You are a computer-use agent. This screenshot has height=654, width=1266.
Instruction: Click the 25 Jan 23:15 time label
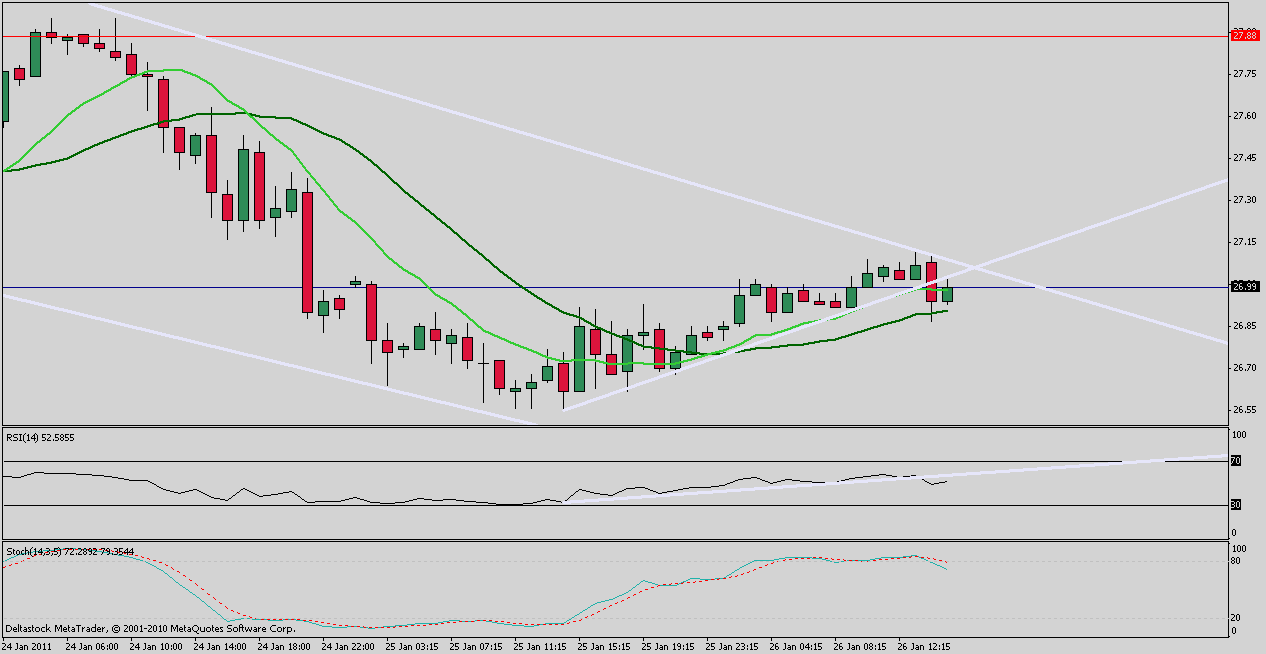(x=733, y=647)
